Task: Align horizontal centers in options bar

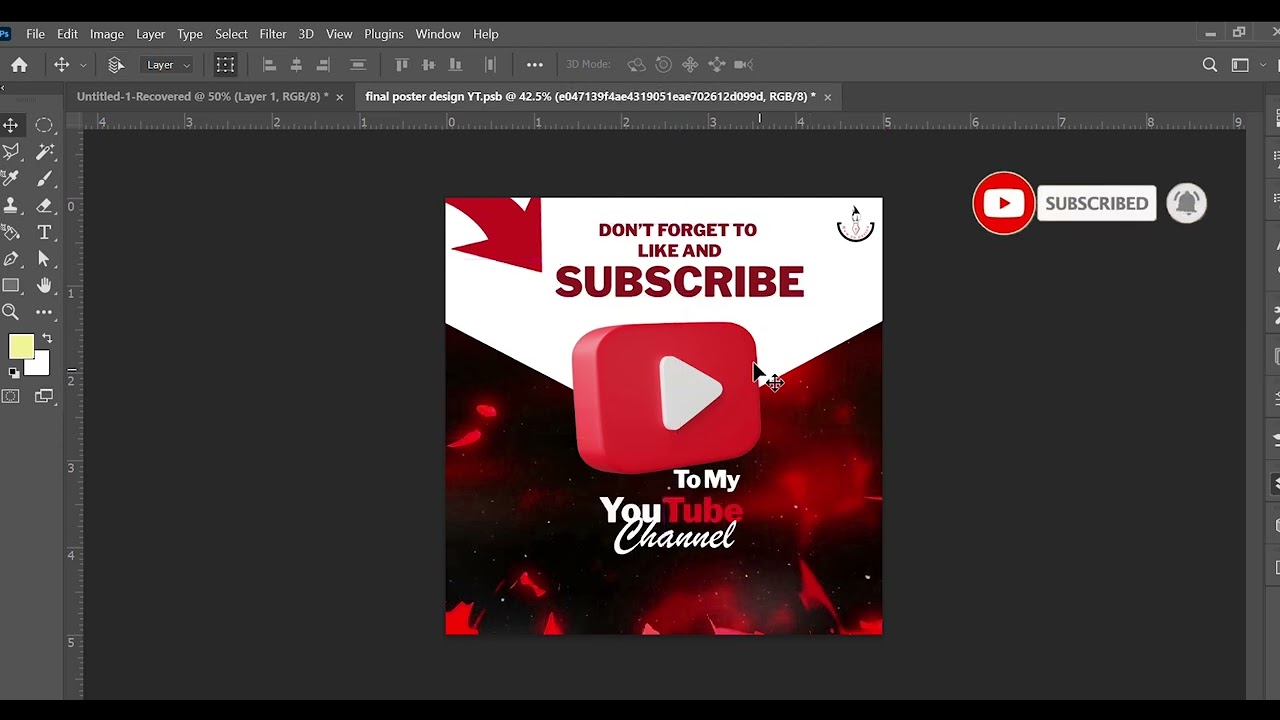Action: pyautogui.click(x=296, y=65)
